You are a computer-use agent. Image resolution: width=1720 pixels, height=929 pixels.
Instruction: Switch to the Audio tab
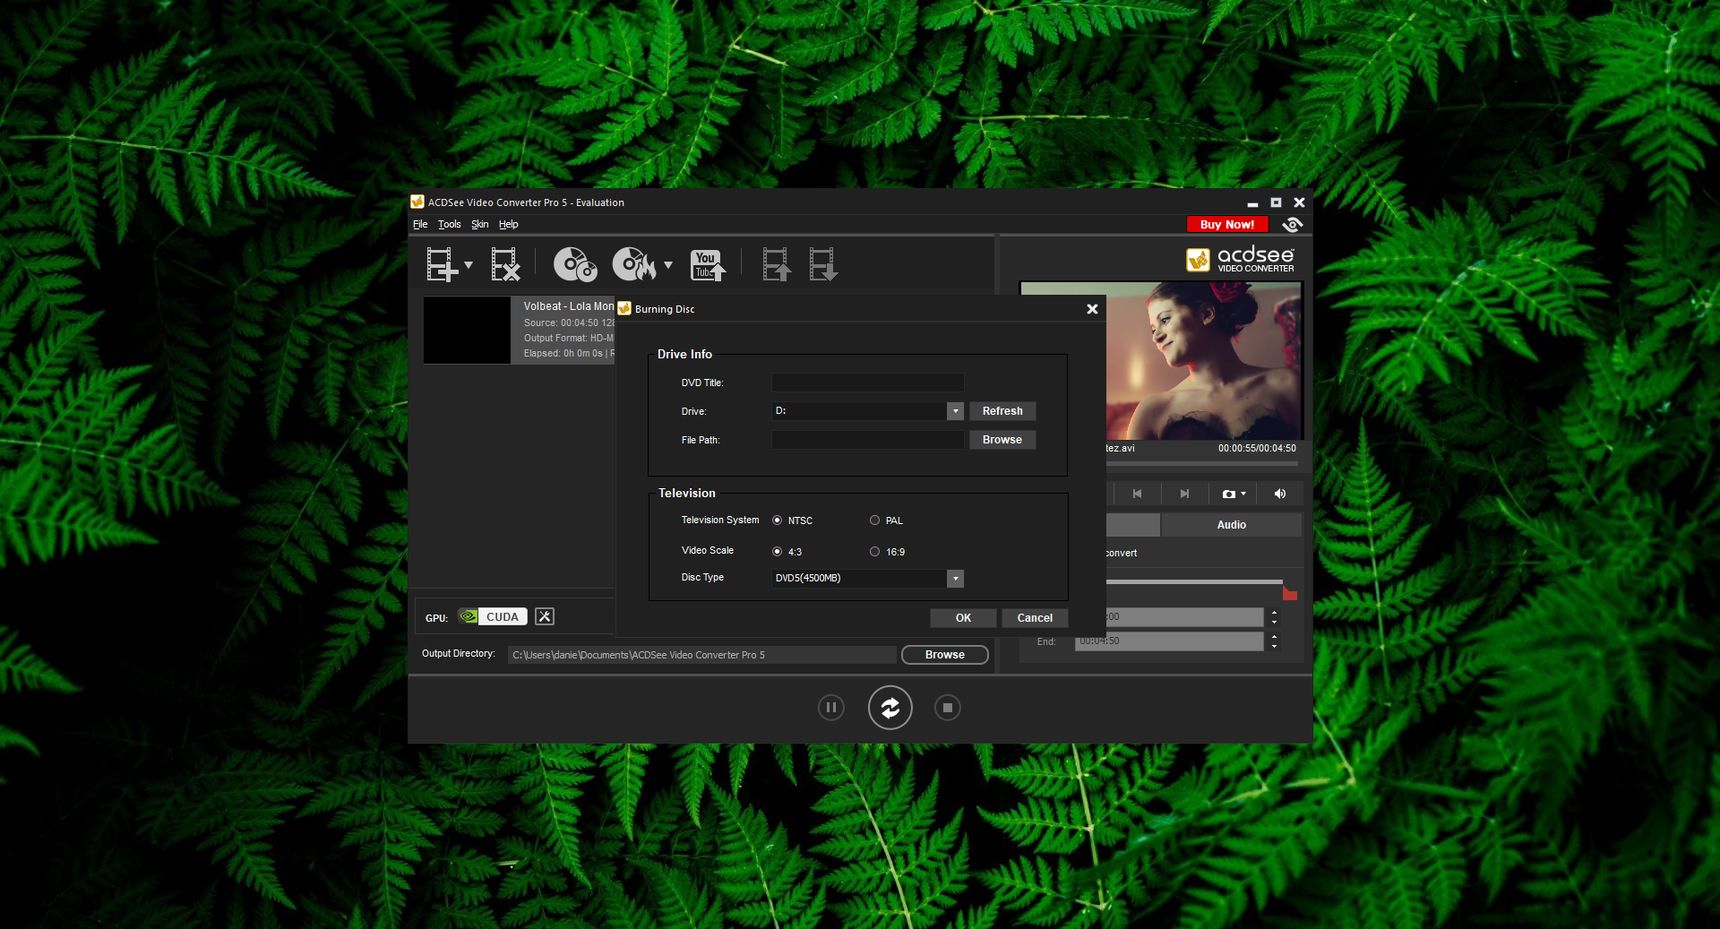tap(1231, 525)
